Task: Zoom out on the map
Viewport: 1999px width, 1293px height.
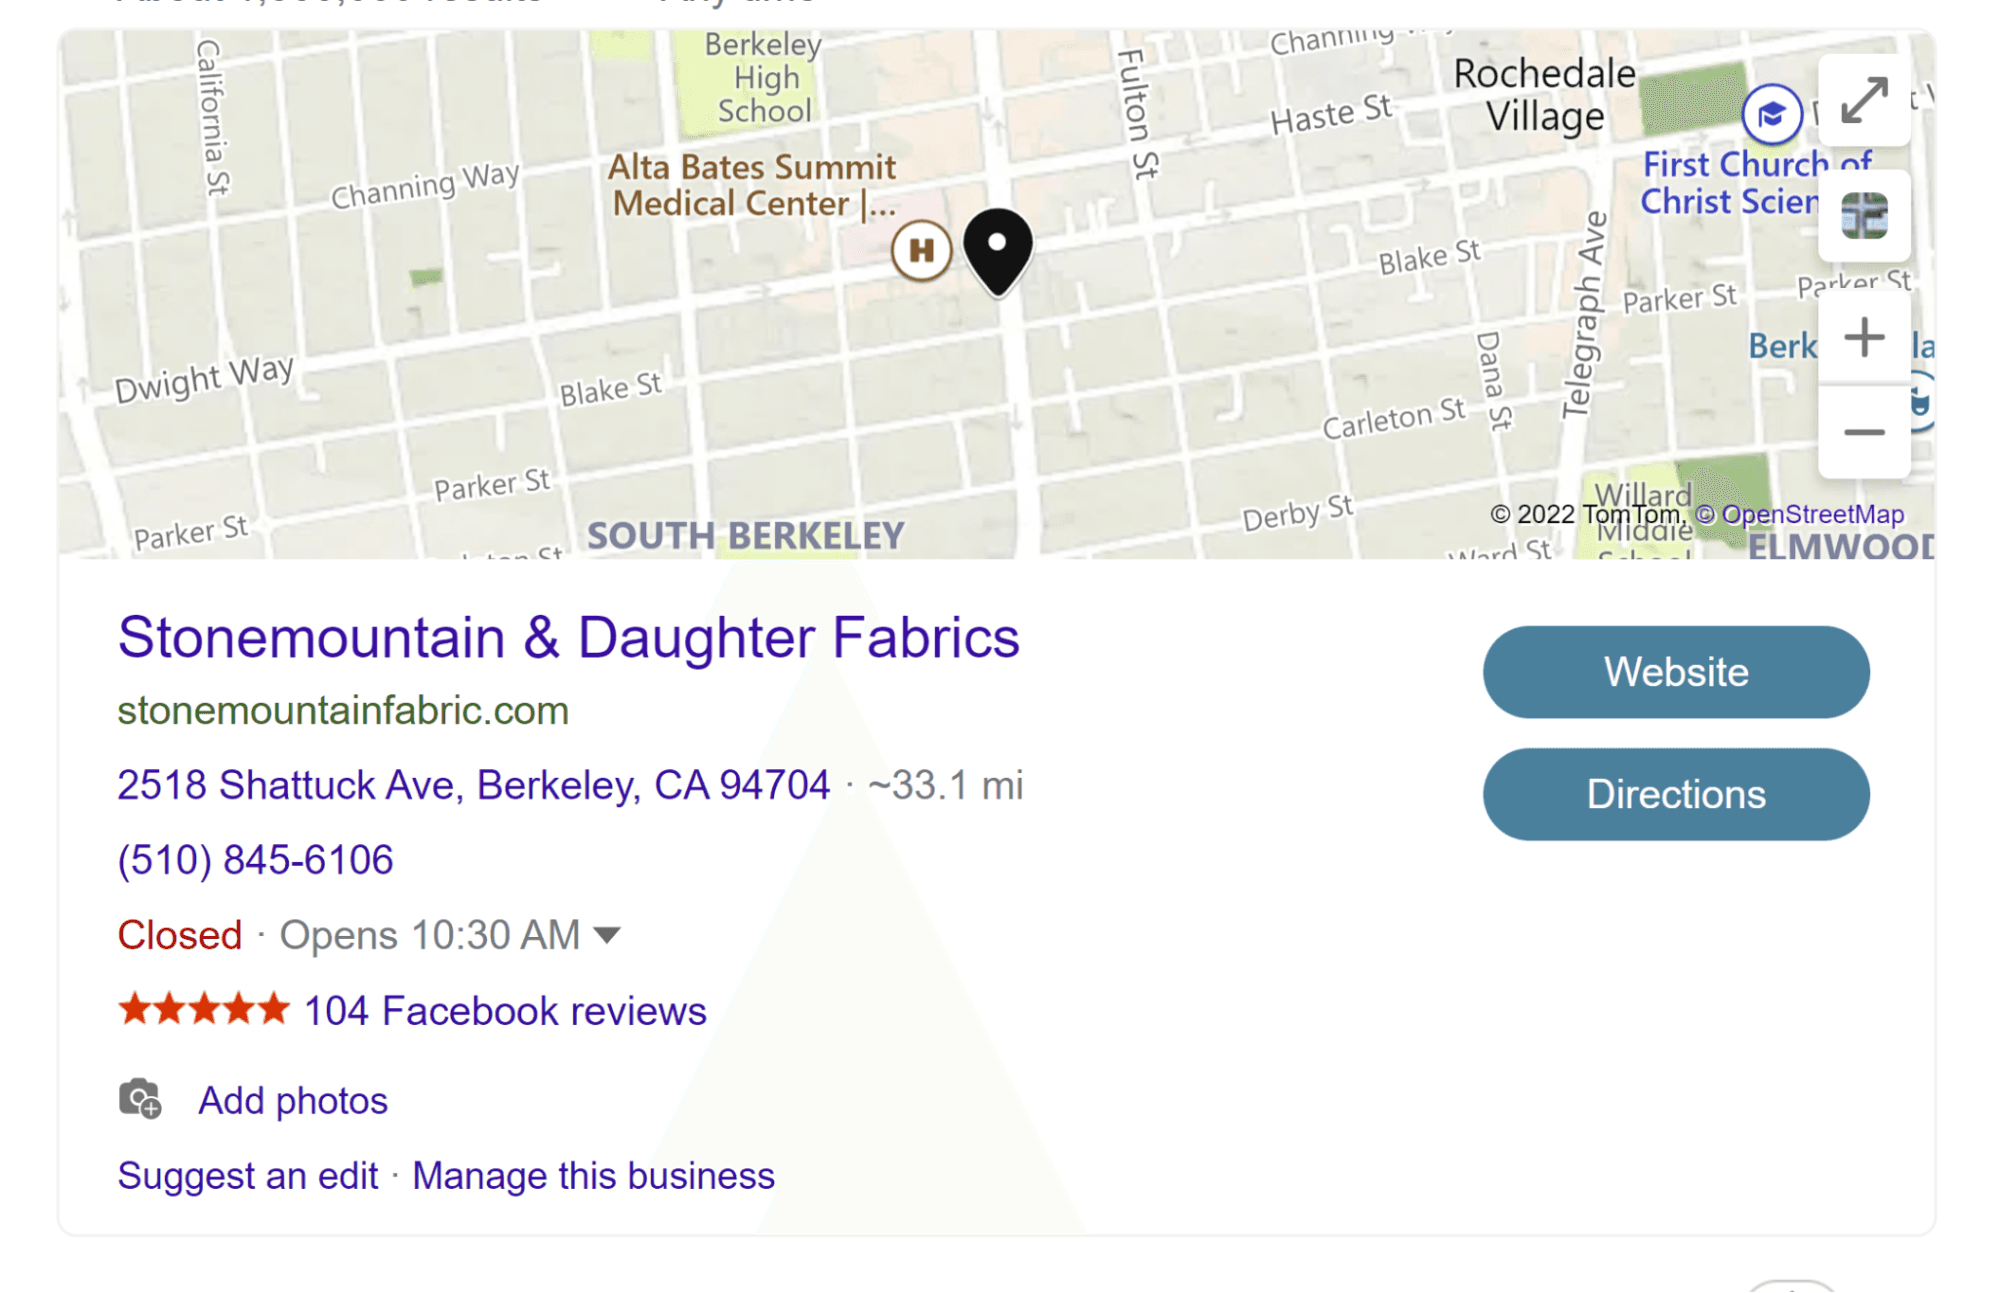Action: (1864, 432)
